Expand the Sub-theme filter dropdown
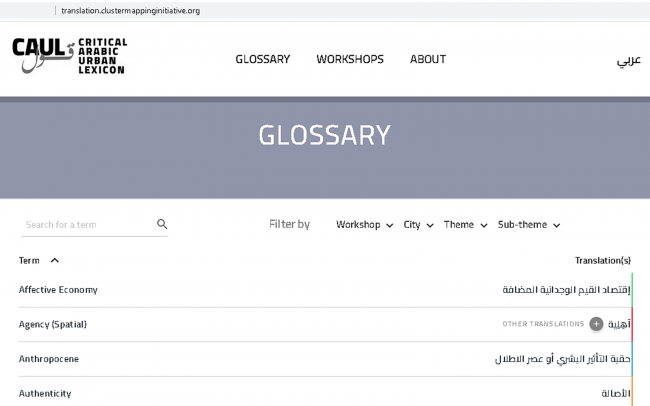The image size is (650, 406). pos(528,225)
